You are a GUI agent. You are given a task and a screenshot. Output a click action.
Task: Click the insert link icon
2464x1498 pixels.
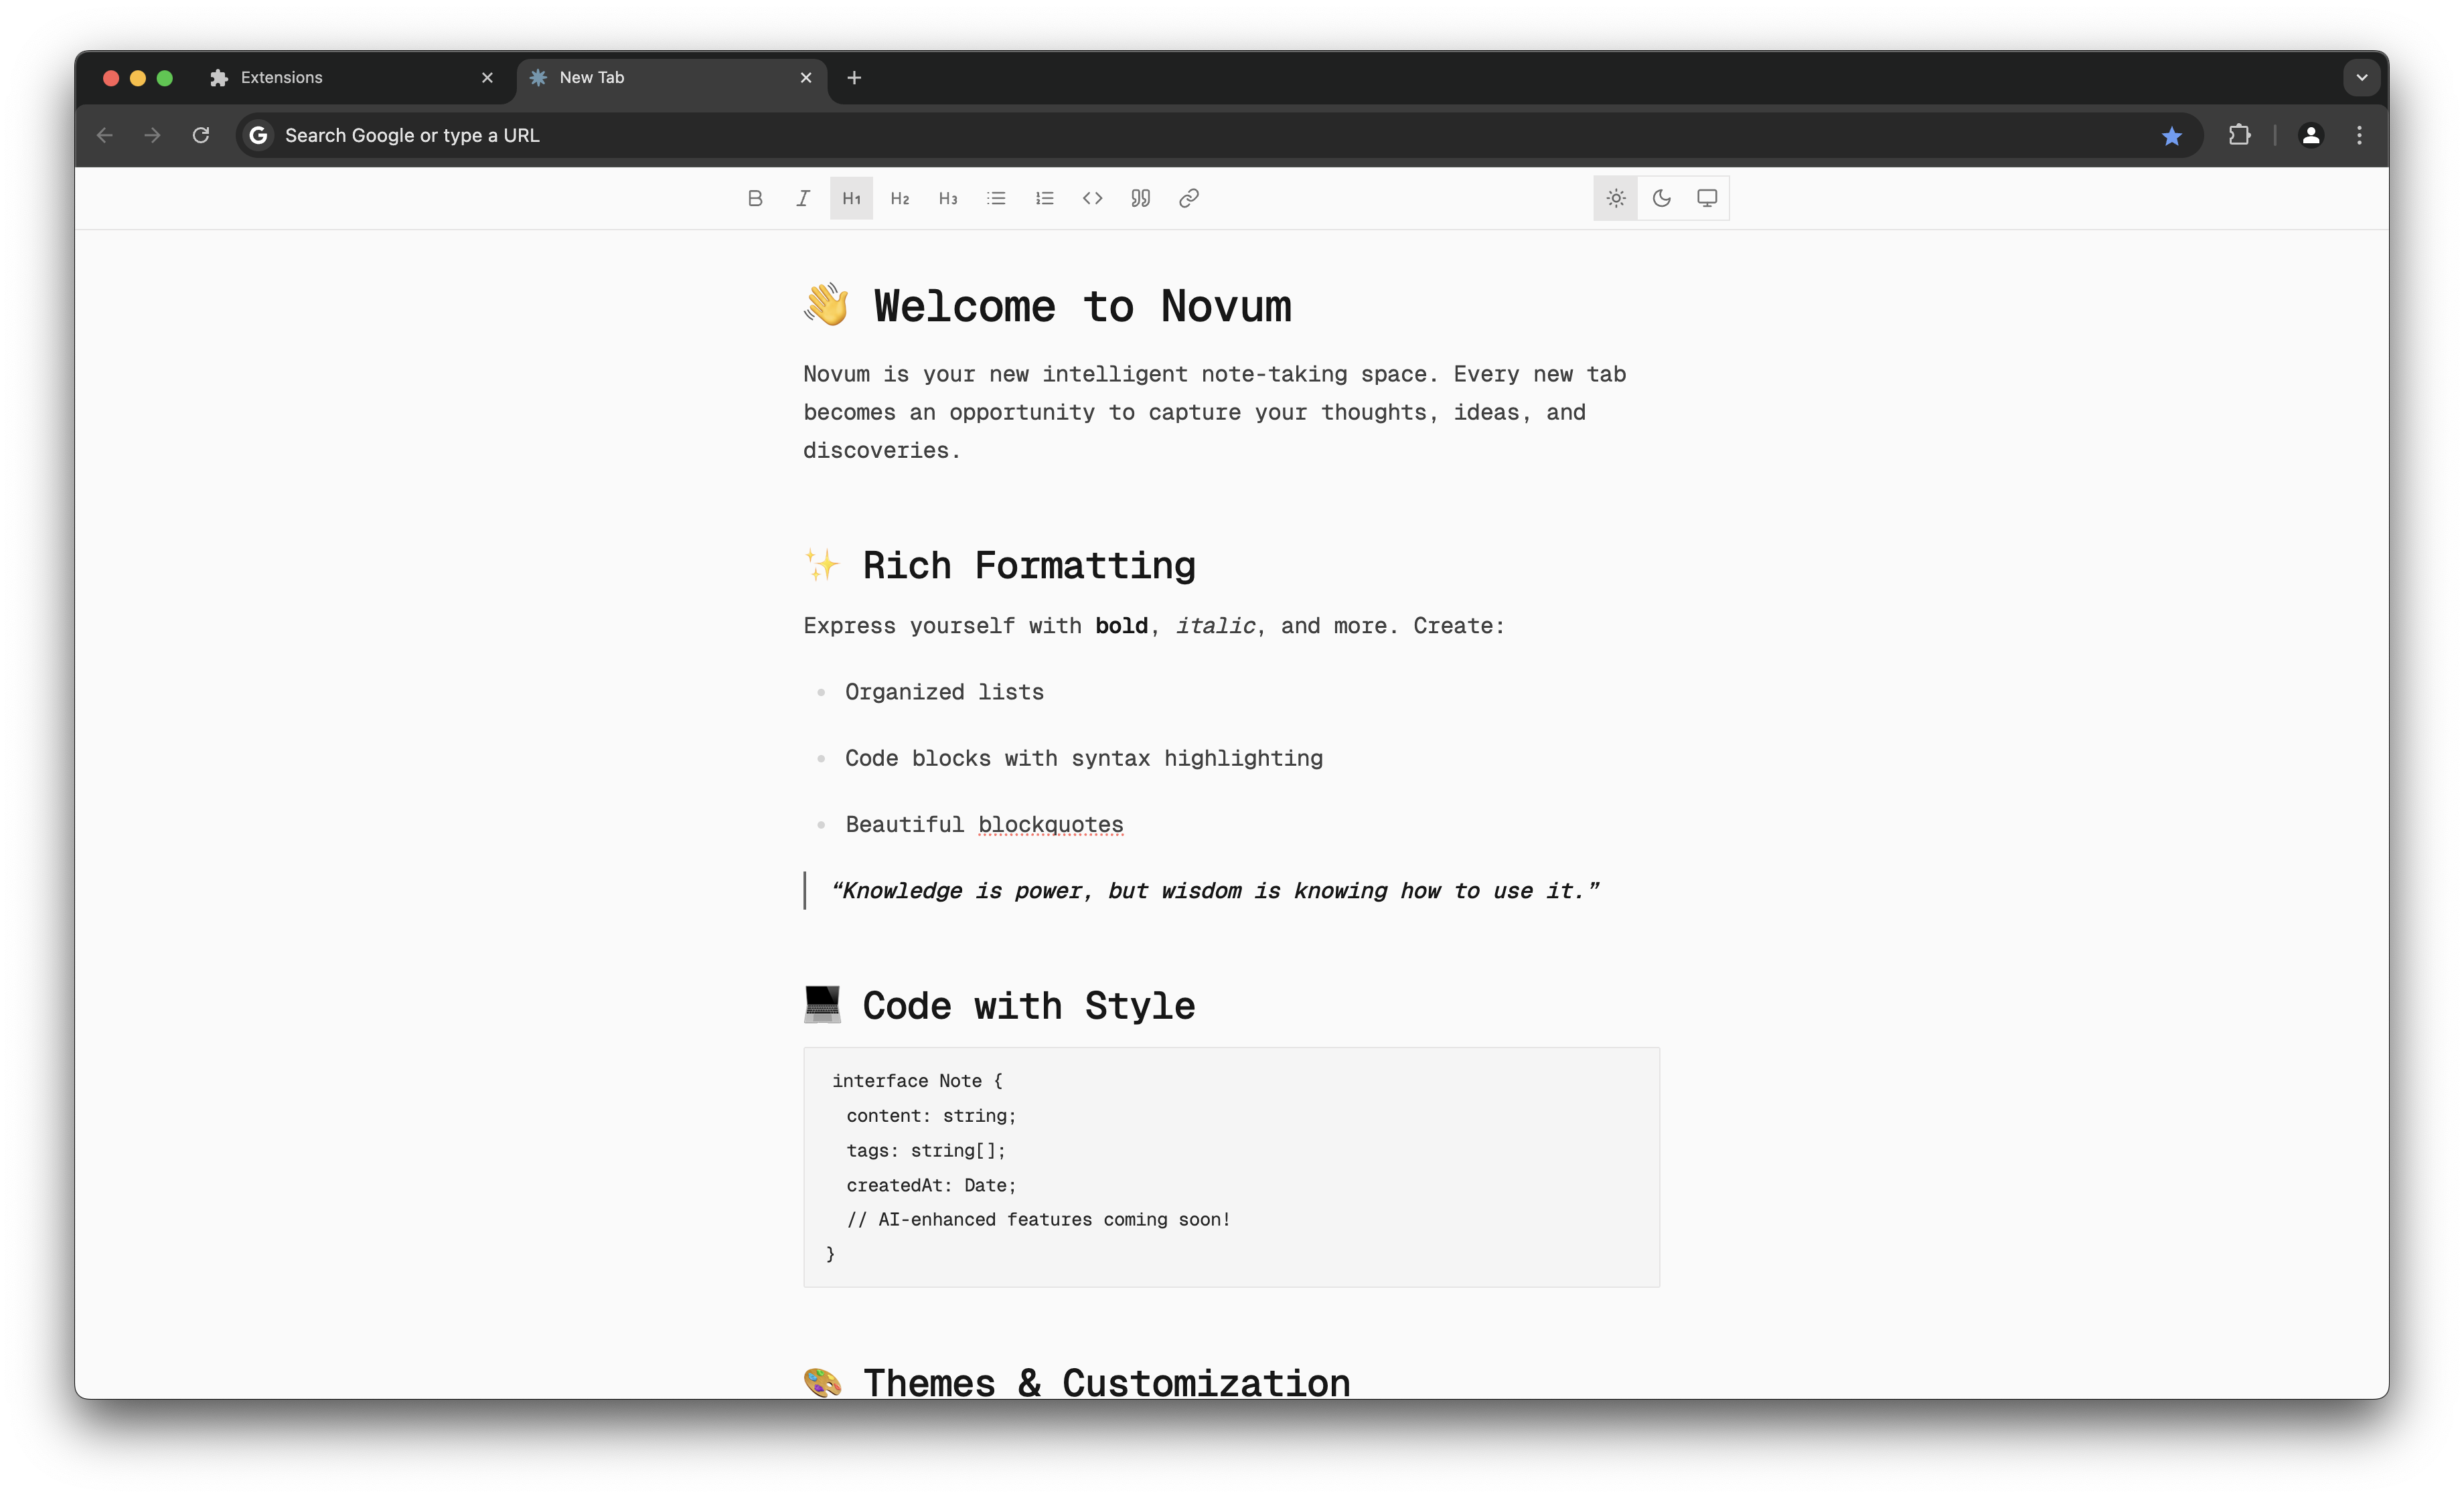pos(1188,198)
